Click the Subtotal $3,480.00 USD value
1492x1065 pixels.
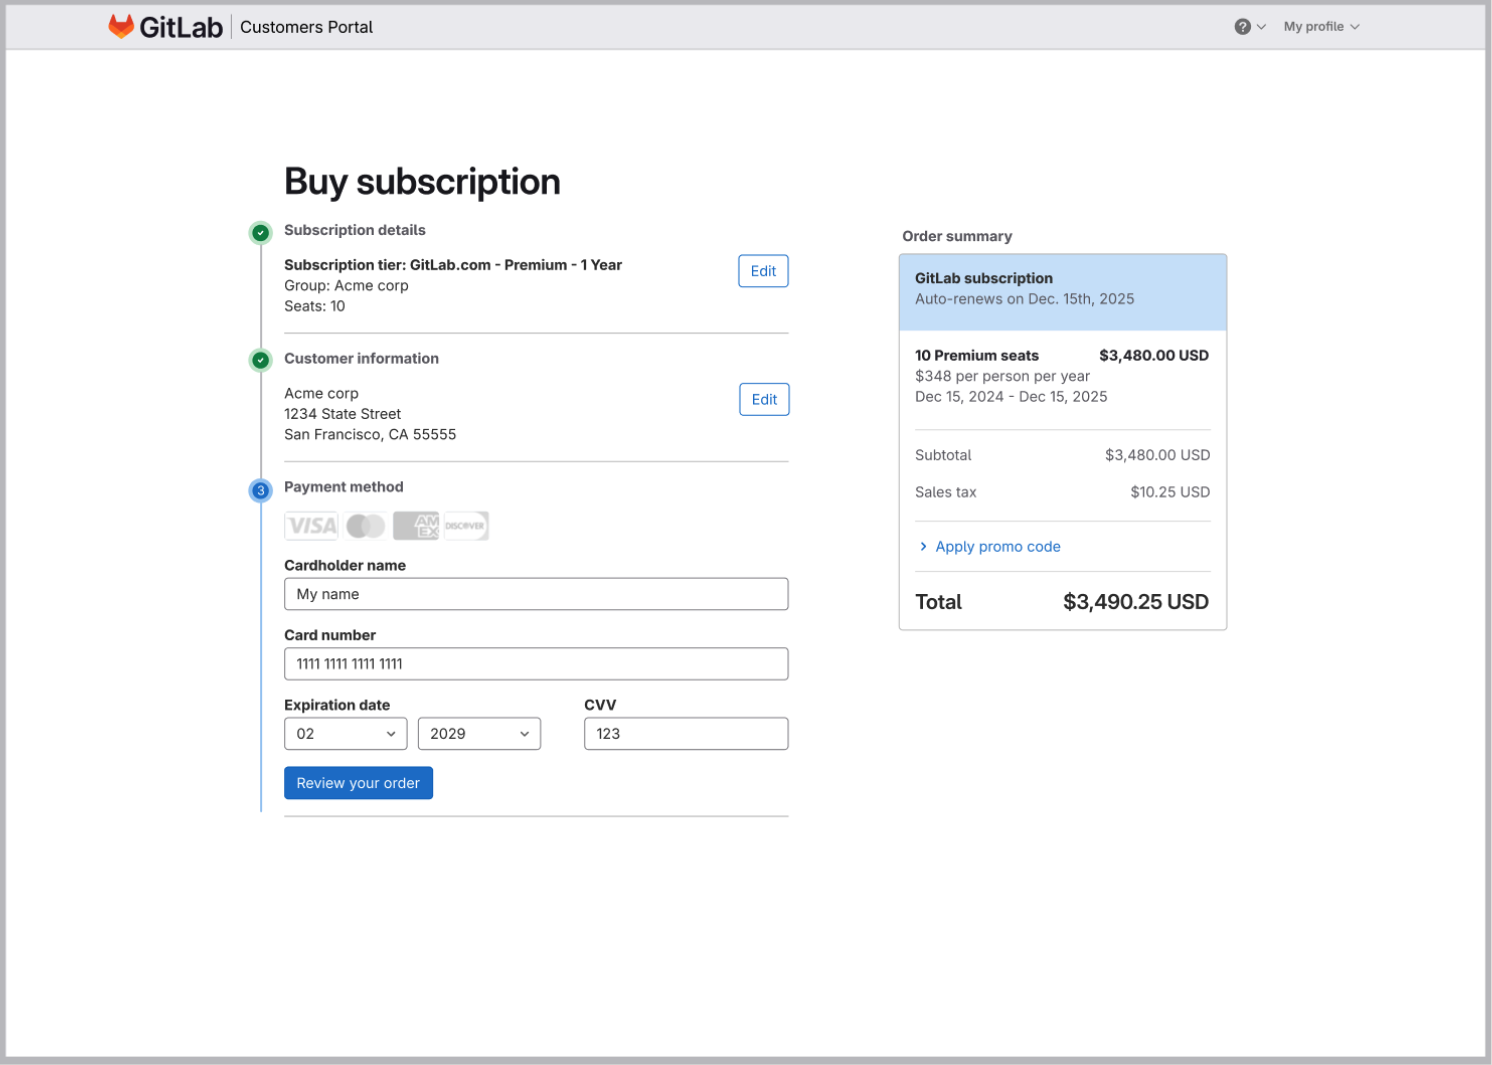[x=1157, y=455]
